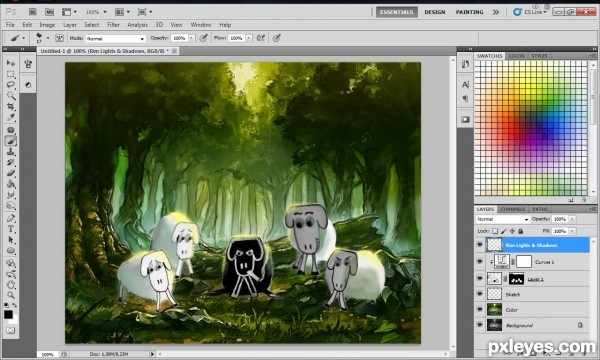Switch to the Painting workspace
The width and height of the screenshot is (600, 360).
tap(470, 12)
